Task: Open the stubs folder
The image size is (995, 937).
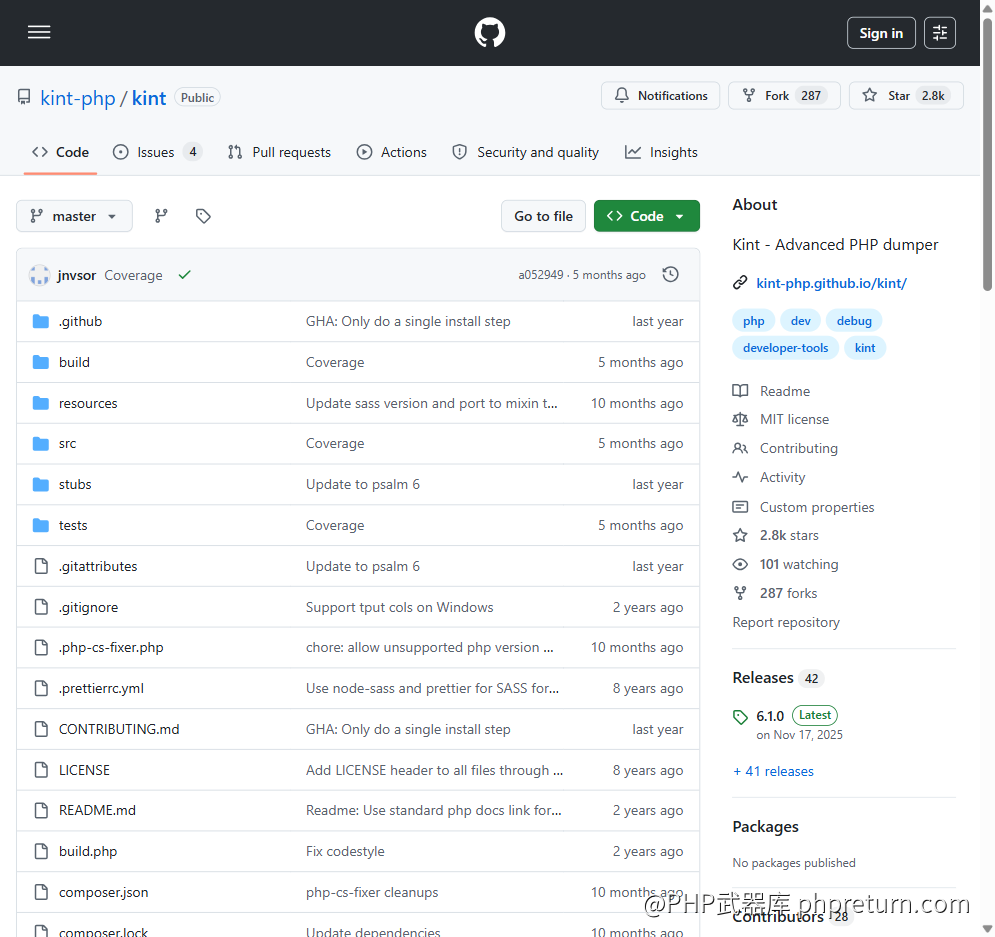Action: (x=75, y=485)
